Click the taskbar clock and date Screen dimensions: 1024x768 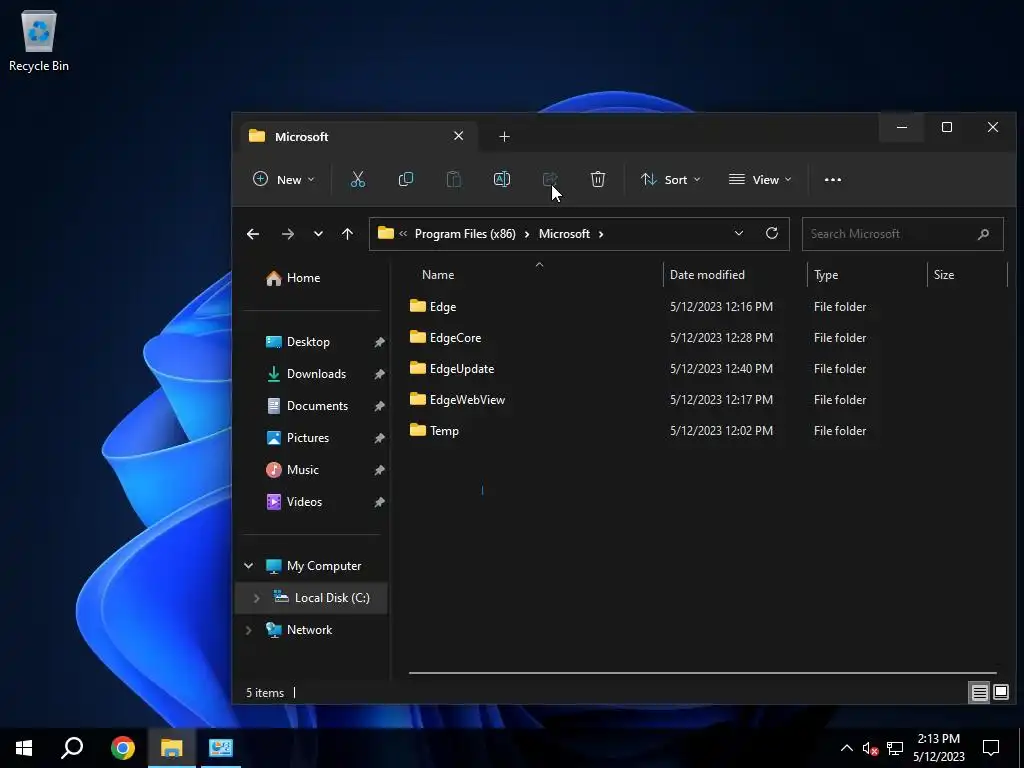click(938, 748)
